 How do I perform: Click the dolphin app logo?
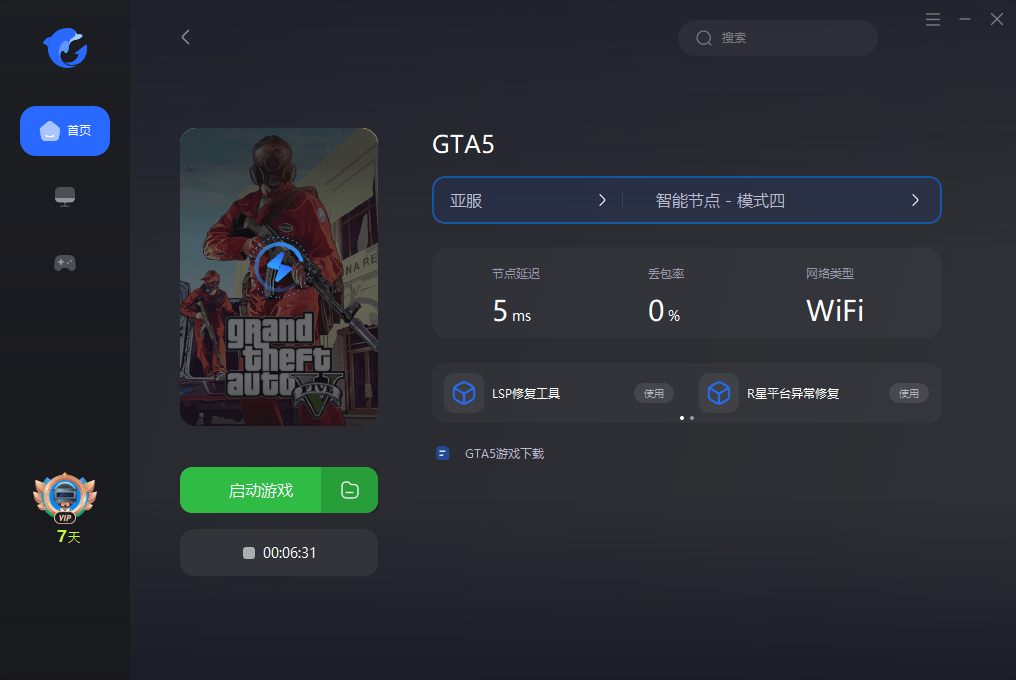pos(65,48)
